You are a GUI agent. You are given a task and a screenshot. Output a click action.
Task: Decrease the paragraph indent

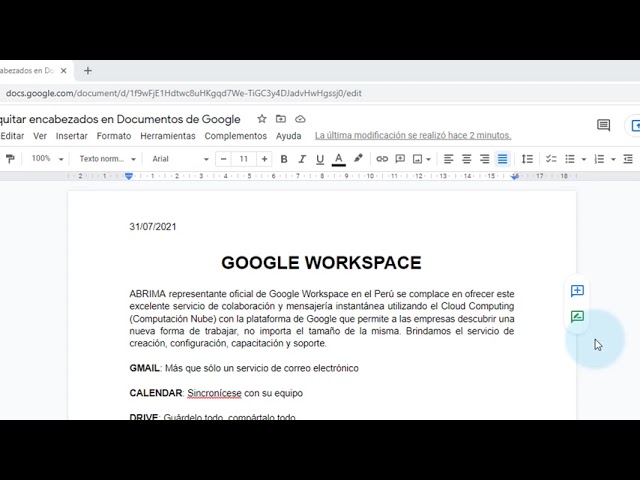coord(628,159)
